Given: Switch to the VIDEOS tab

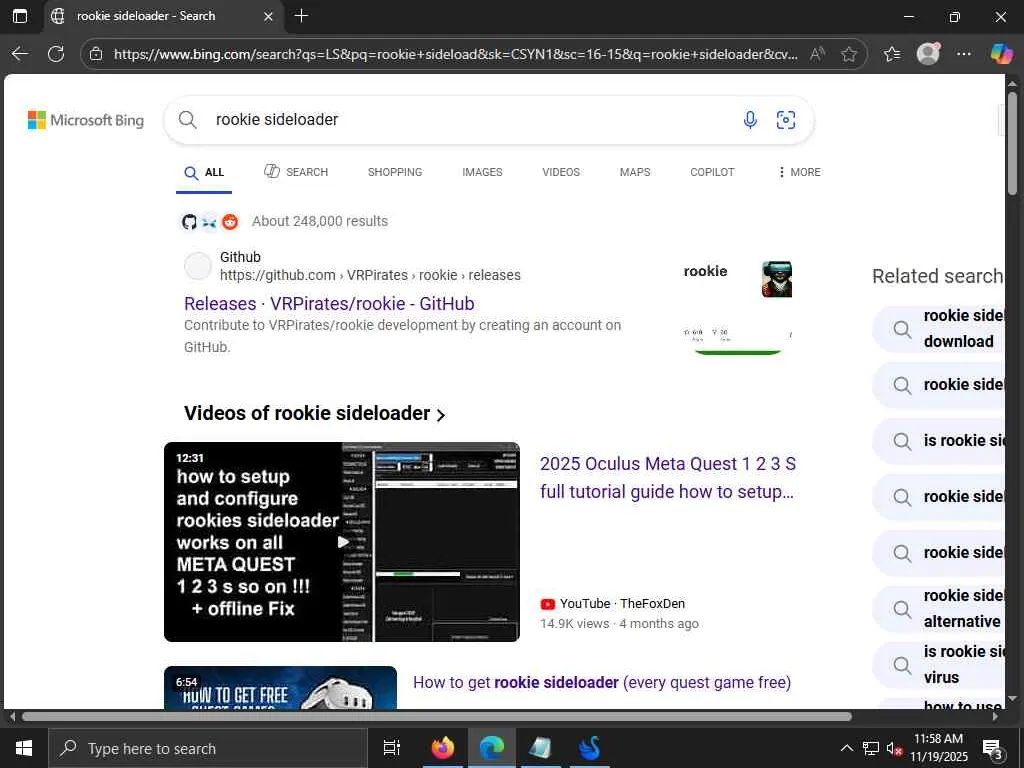Looking at the screenshot, I should point(561,172).
